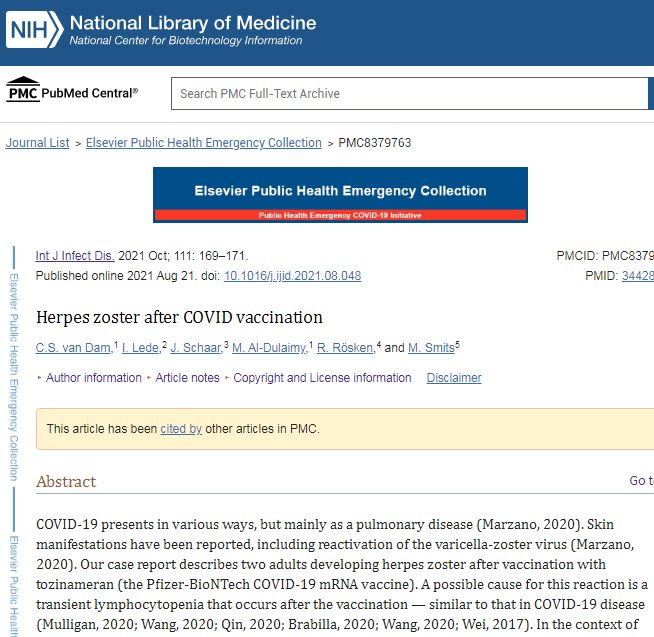Open author I. Lede link

coord(141,348)
